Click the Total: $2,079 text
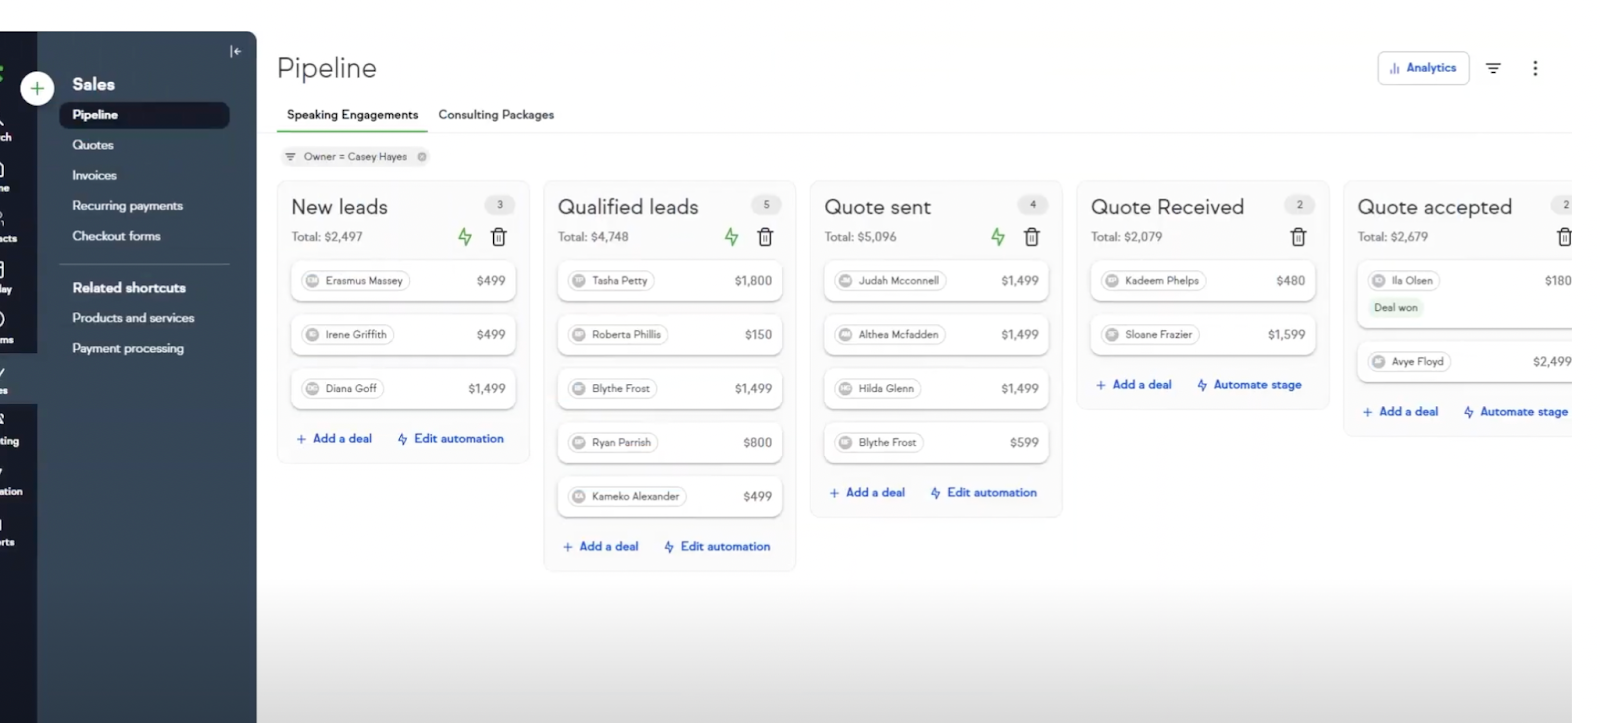This screenshot has height=723, width=1600. click(x=1126, y=237)
